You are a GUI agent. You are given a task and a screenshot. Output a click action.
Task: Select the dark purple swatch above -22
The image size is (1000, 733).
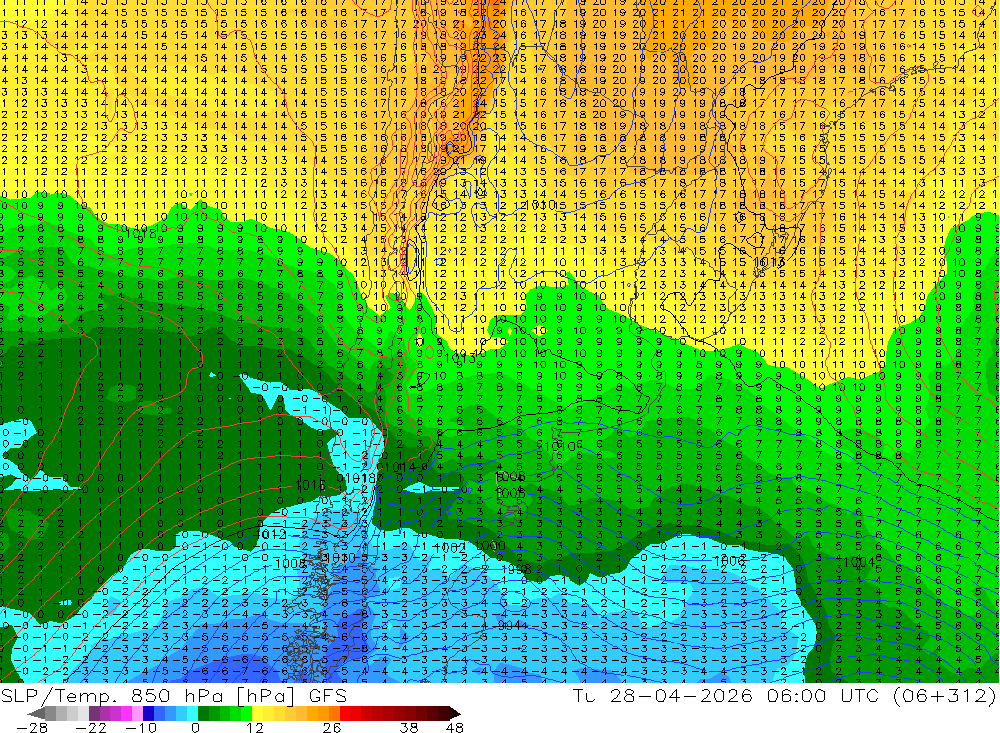[x=94, y=713]
